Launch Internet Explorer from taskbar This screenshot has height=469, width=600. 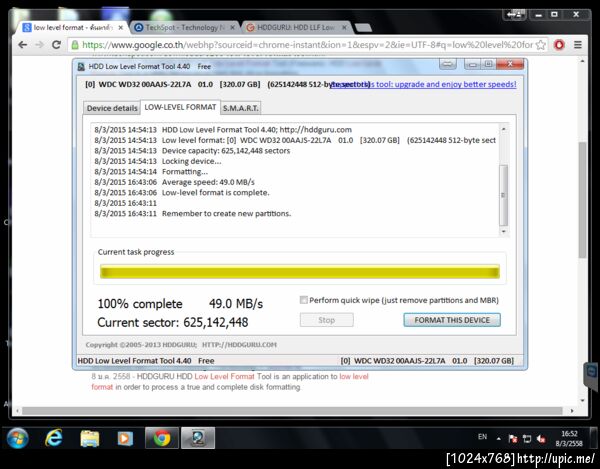point(54,438)
